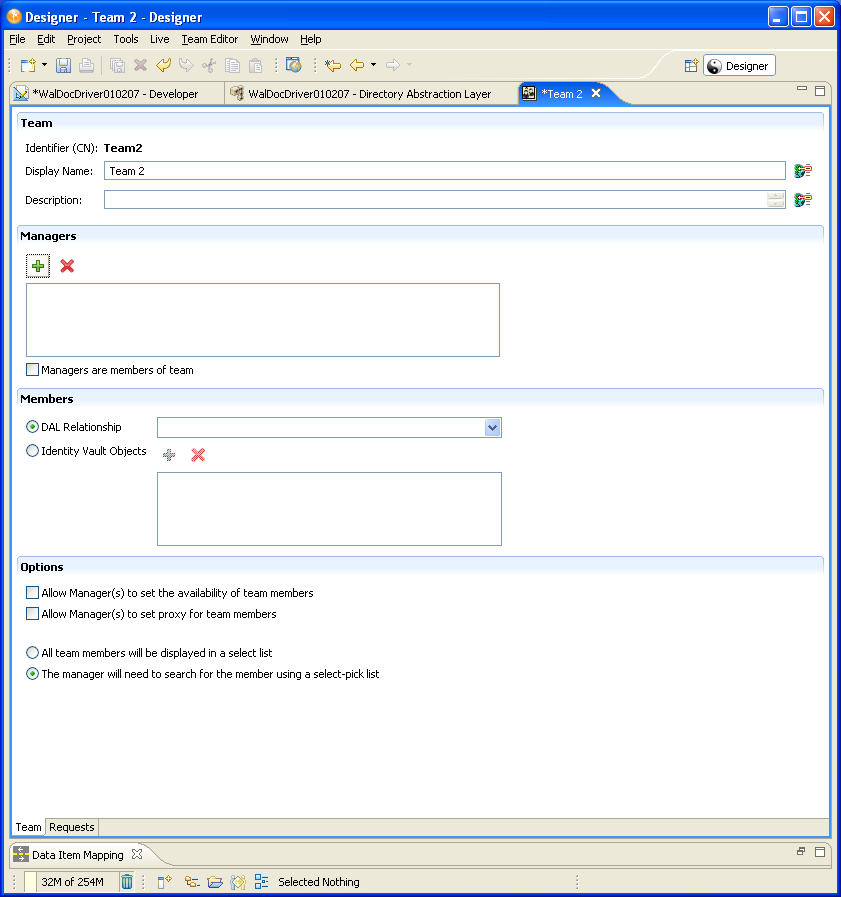Select the Identity Vault Objects radio button
Viewport: 841px width, 897px height.
click(x=33, y=451)
